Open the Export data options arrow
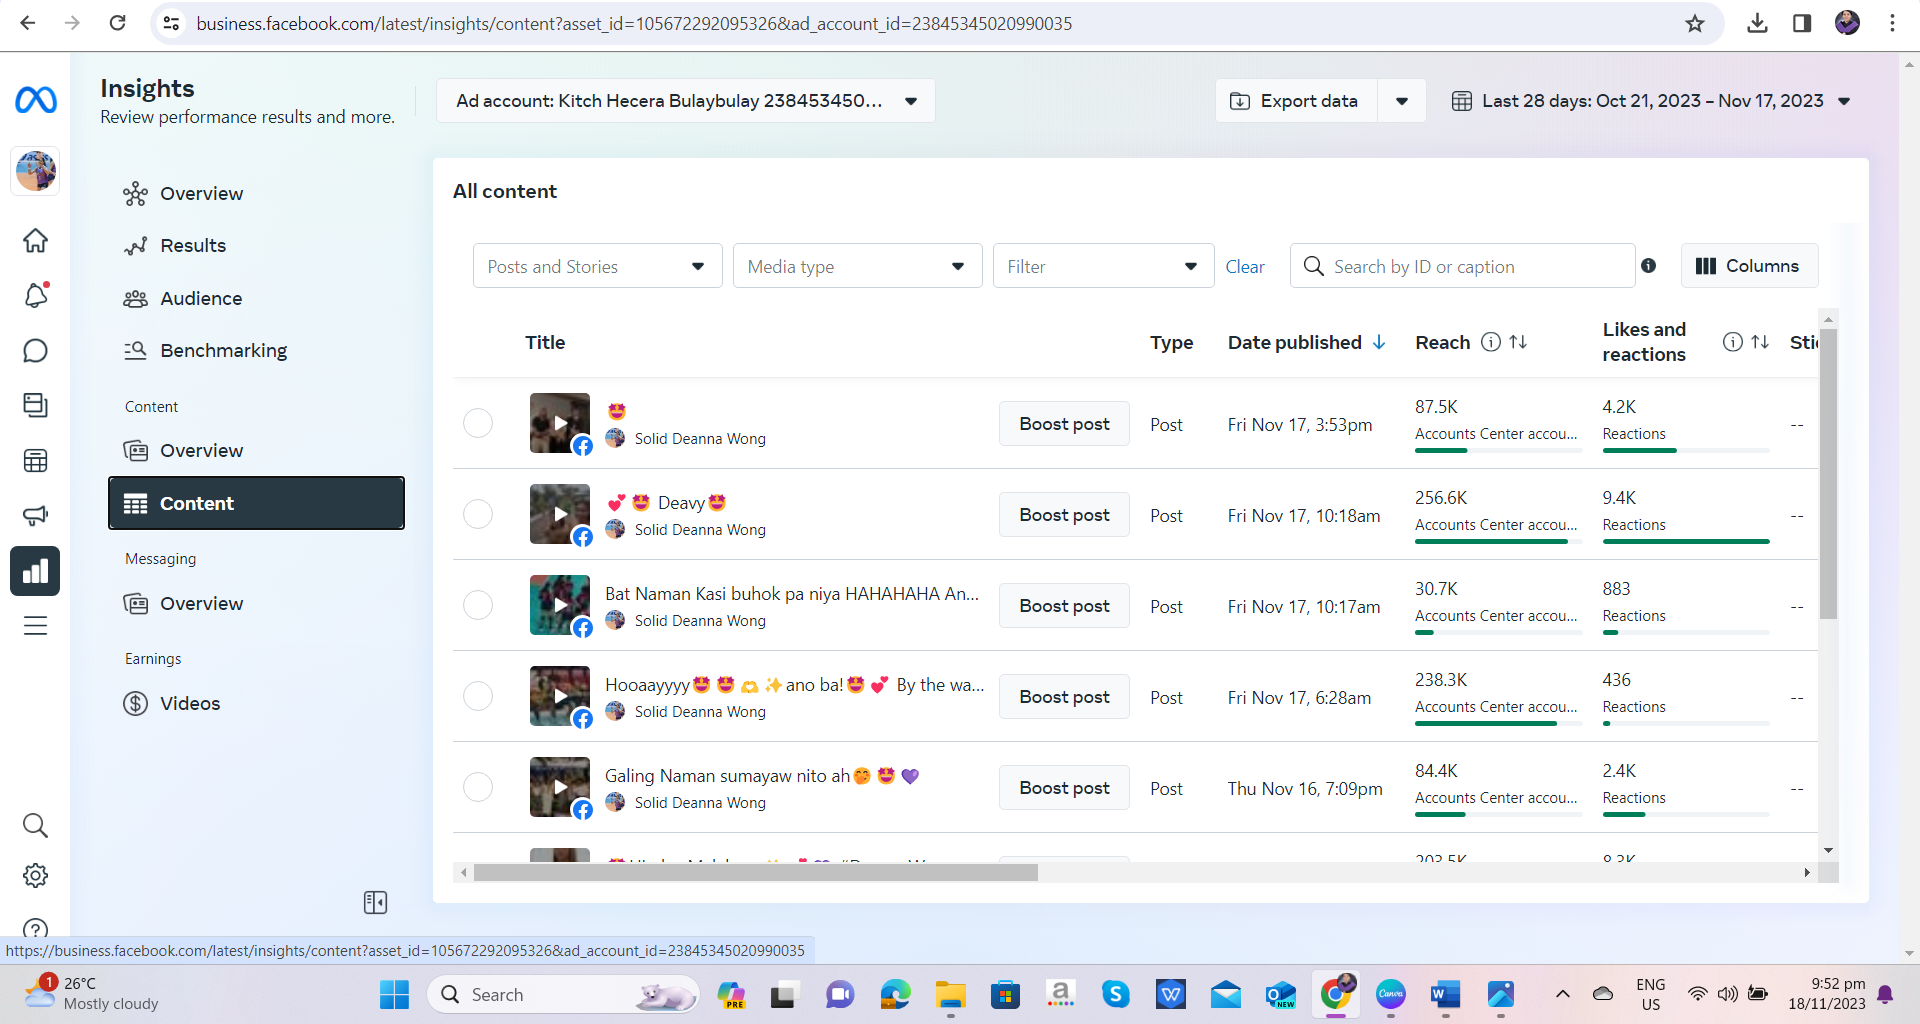This screenshot has height=1024, width=1920. coord(1402,101)
